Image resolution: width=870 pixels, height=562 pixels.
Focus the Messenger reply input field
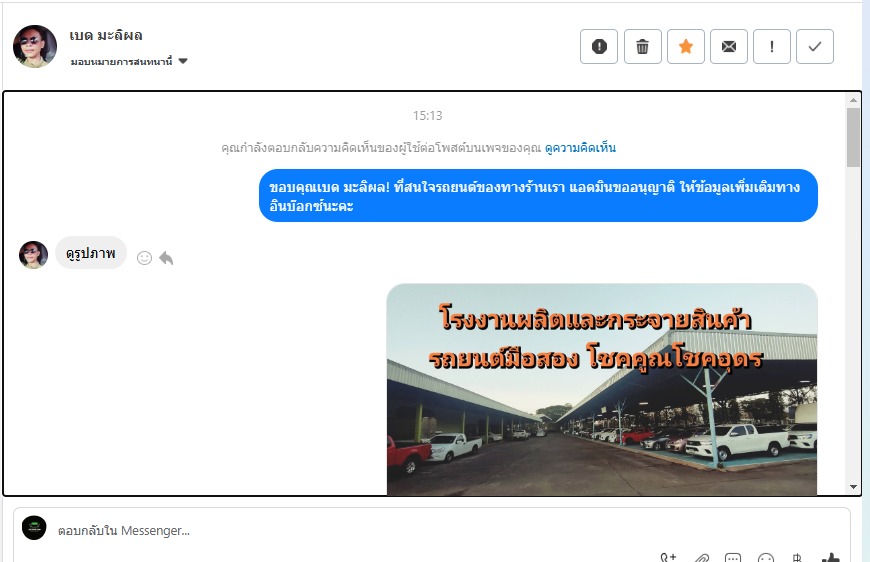click(432, 530)
